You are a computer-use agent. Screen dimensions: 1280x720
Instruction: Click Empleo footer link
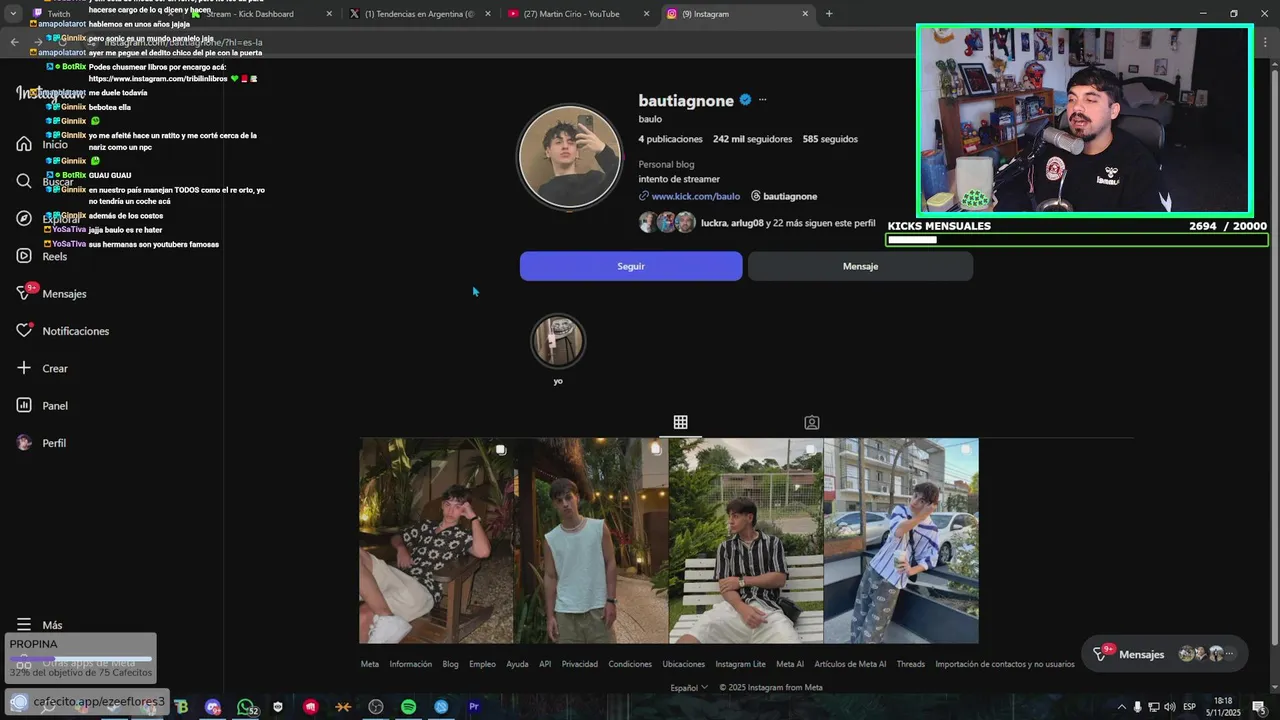tap(482, 664)
